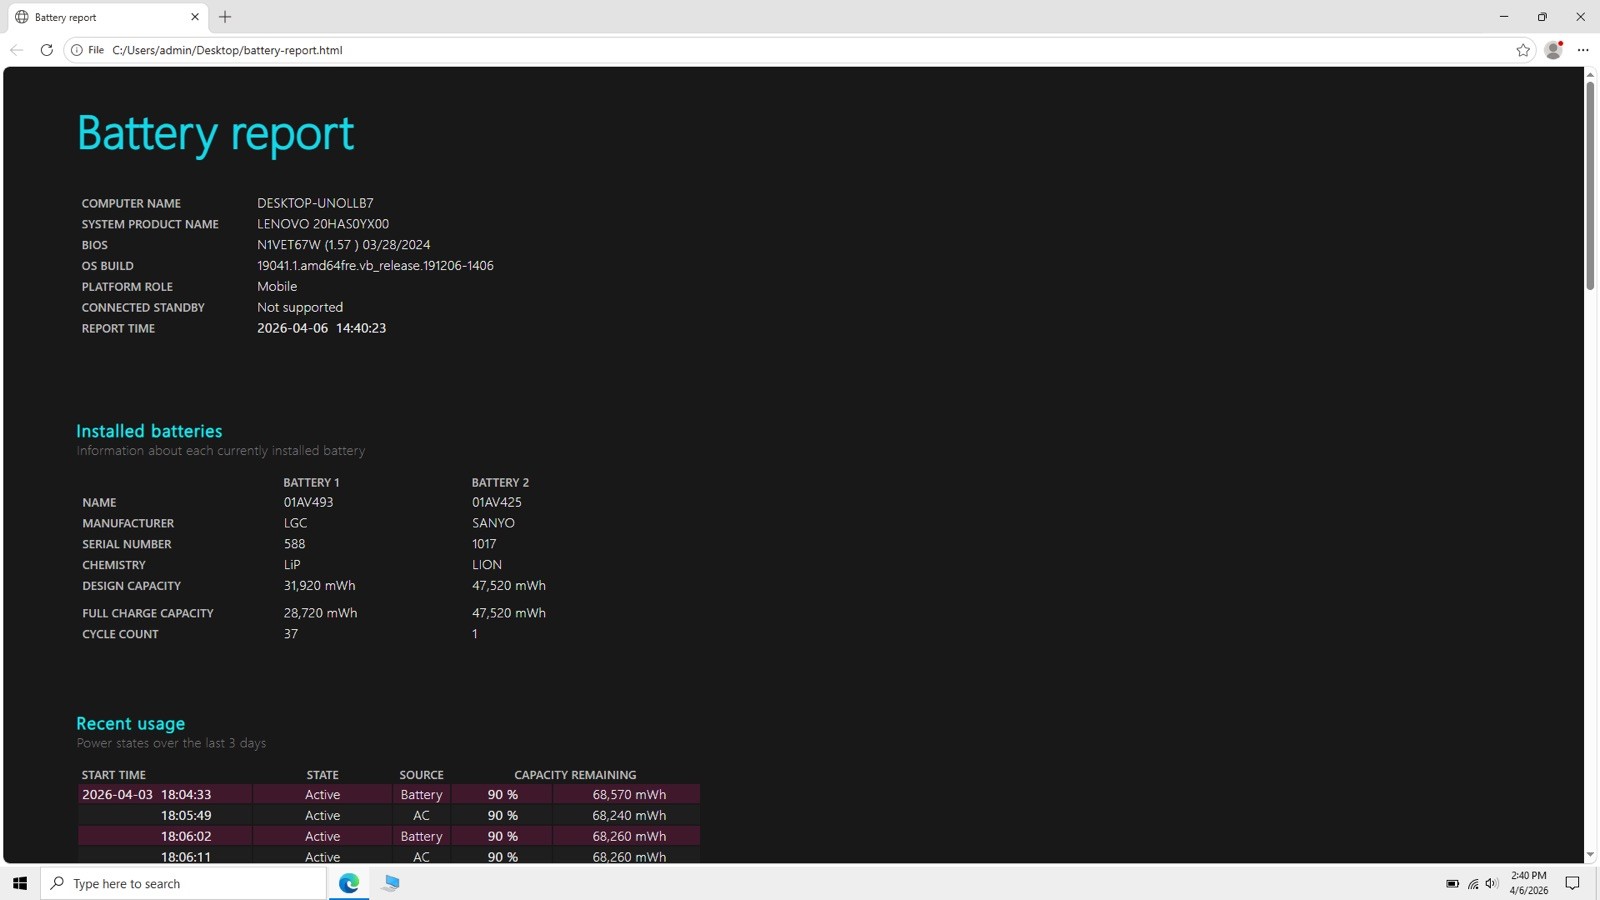This screenshot has height=900, width=1600.
Task: Open Microsoft Edge from the taskbar
Action: click(349, 883)
